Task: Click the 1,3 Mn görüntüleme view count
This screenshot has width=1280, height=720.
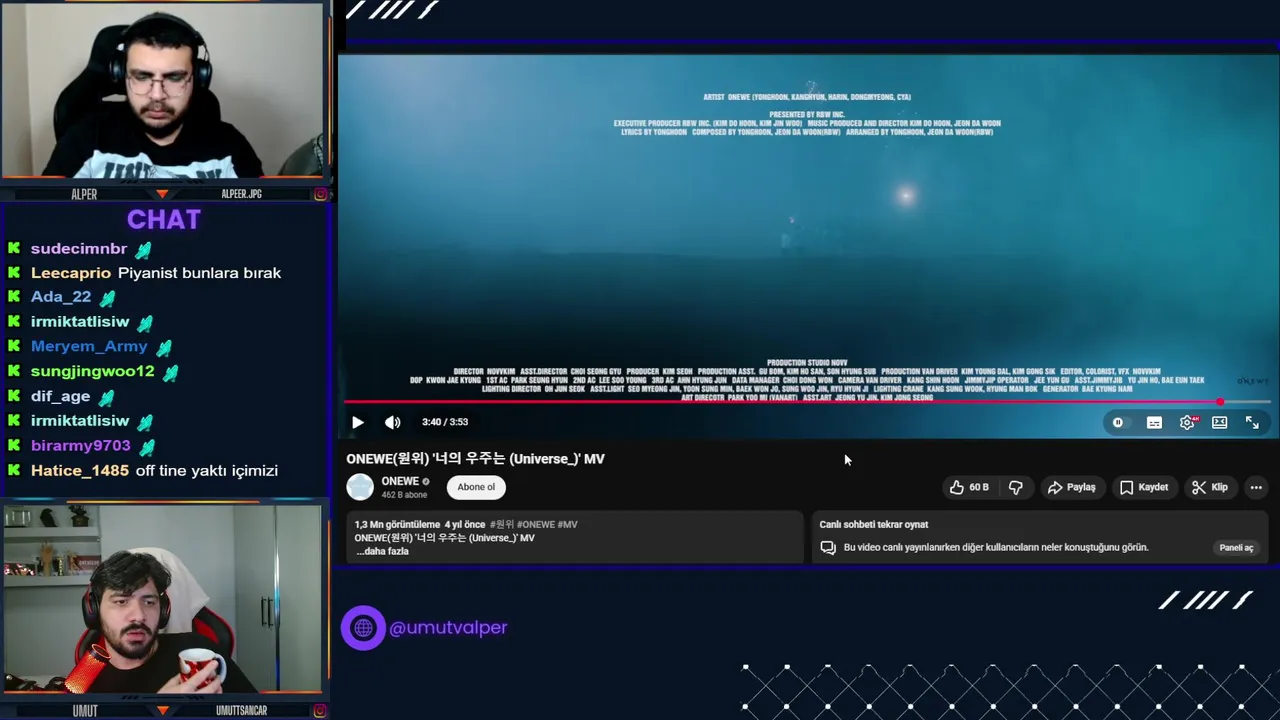Action: 397,524
